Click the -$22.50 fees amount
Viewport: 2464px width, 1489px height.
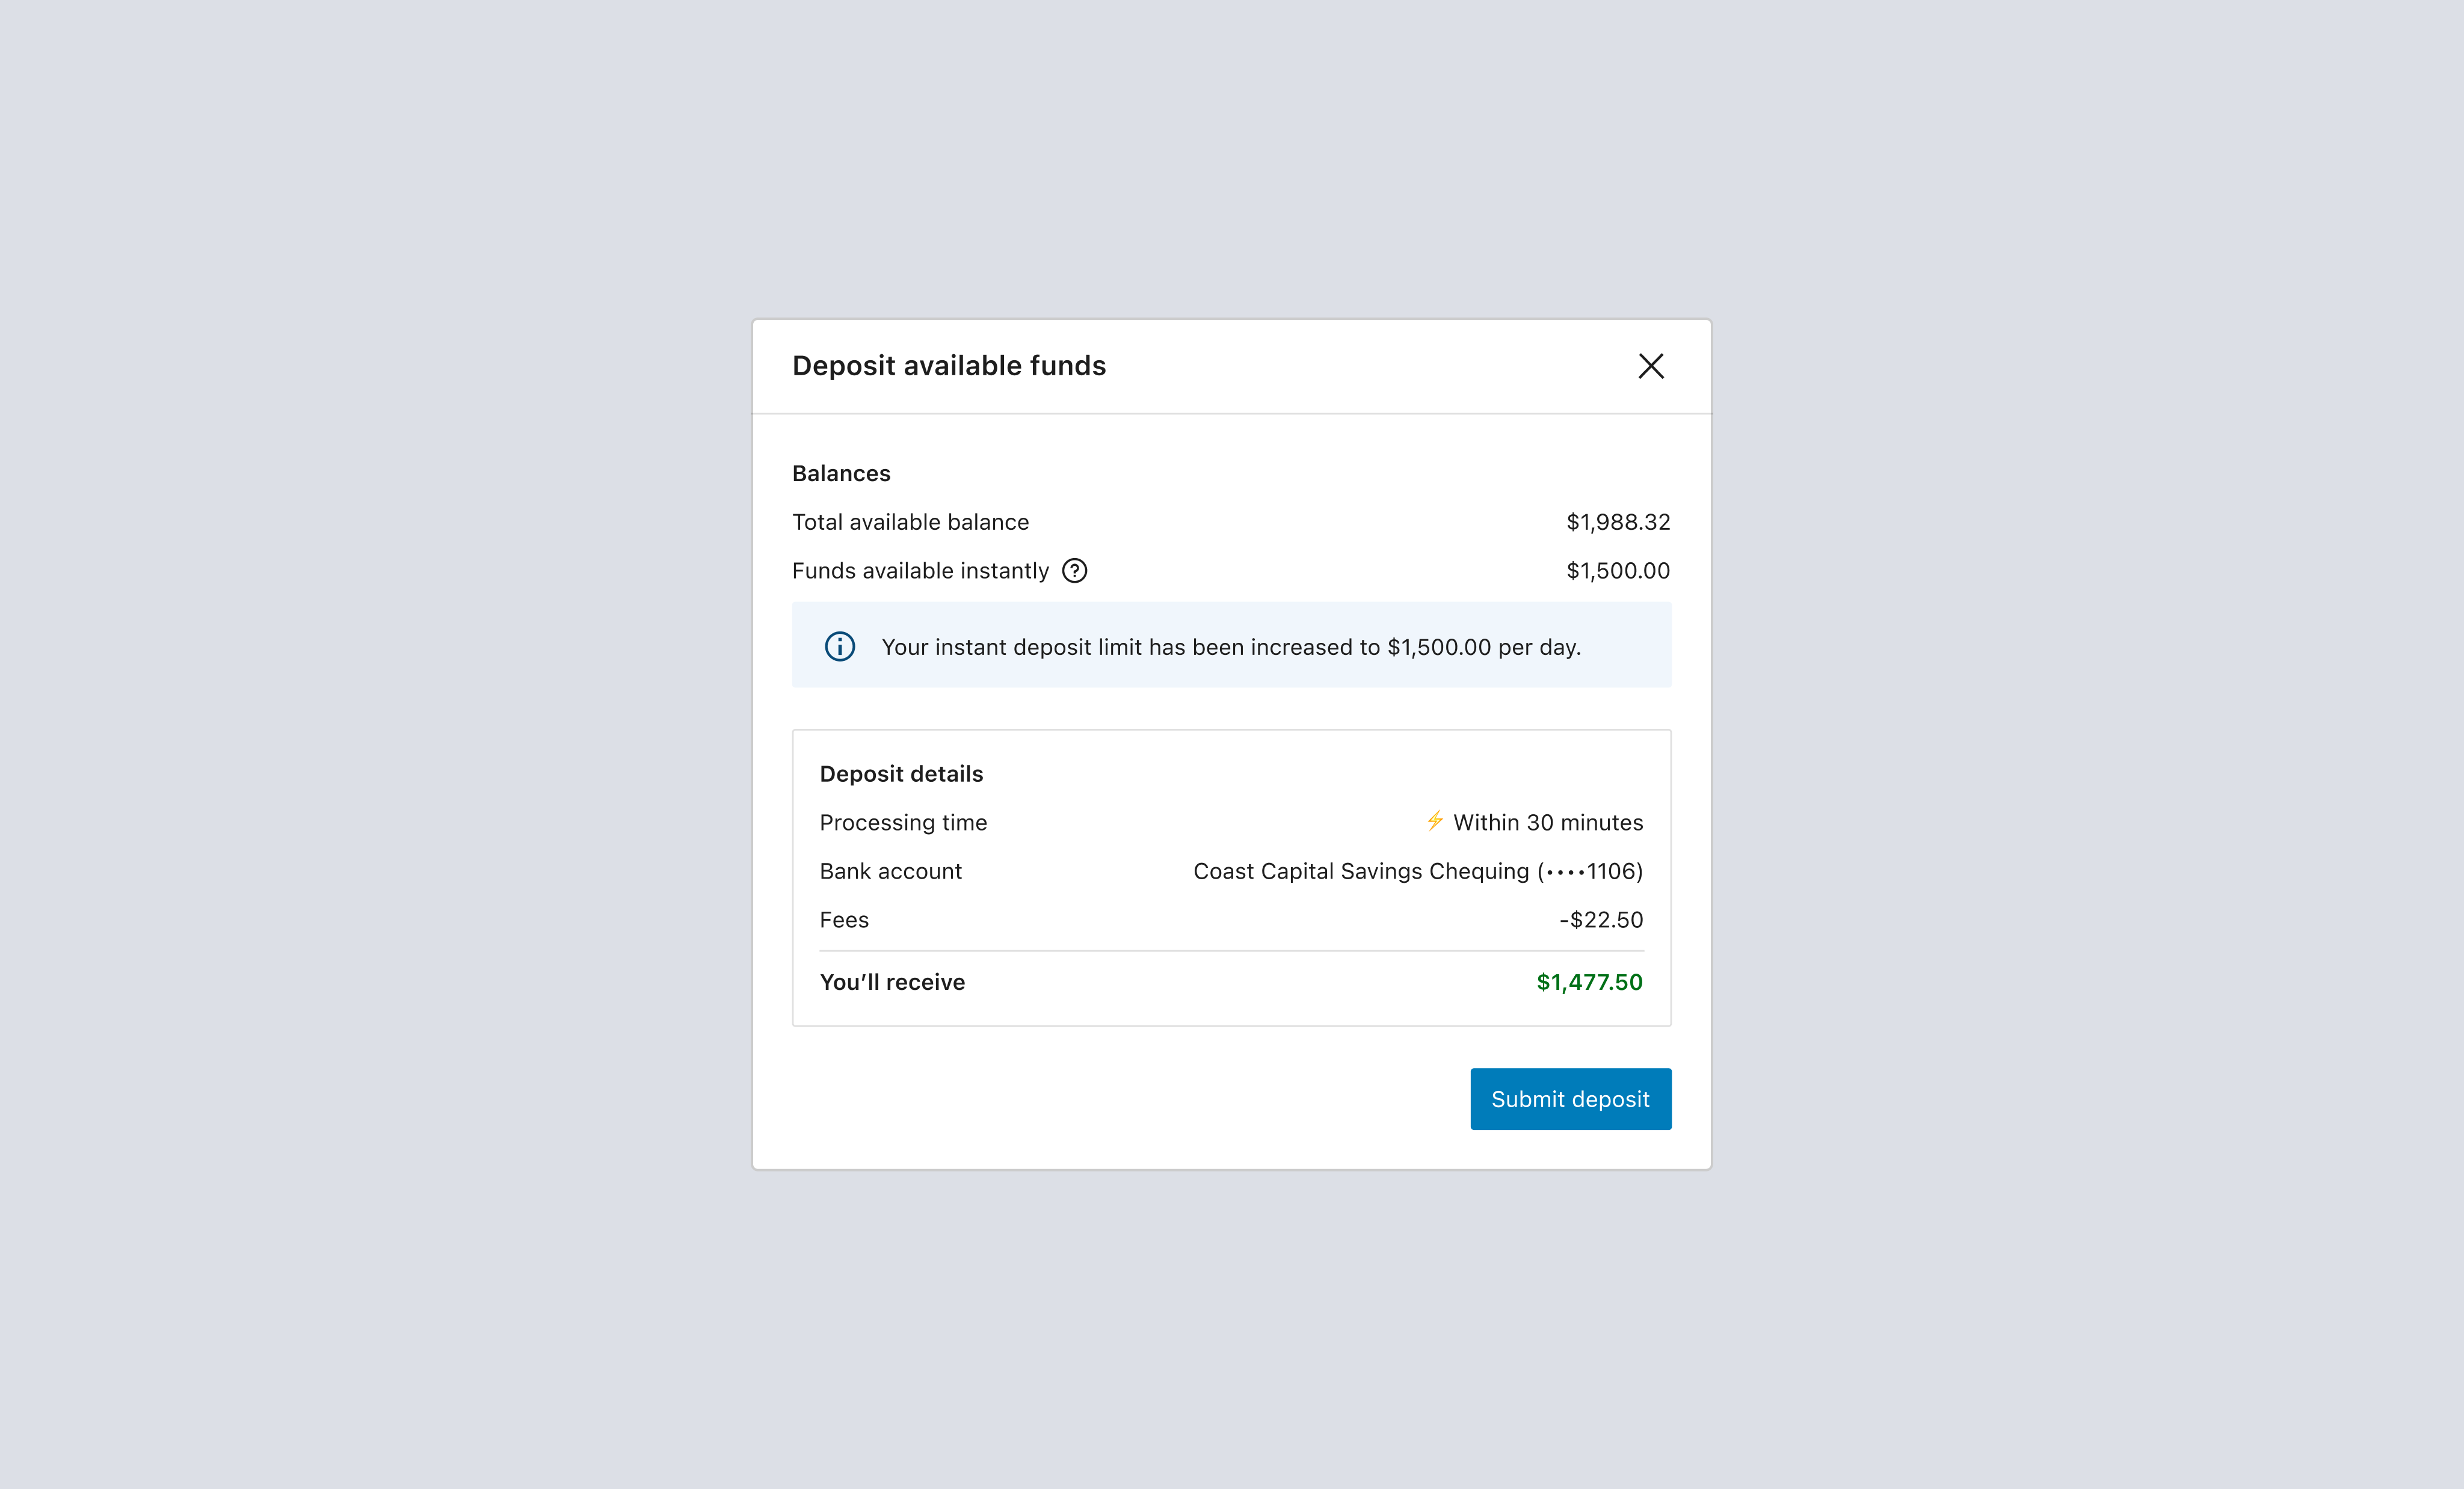pos(1601,920)
